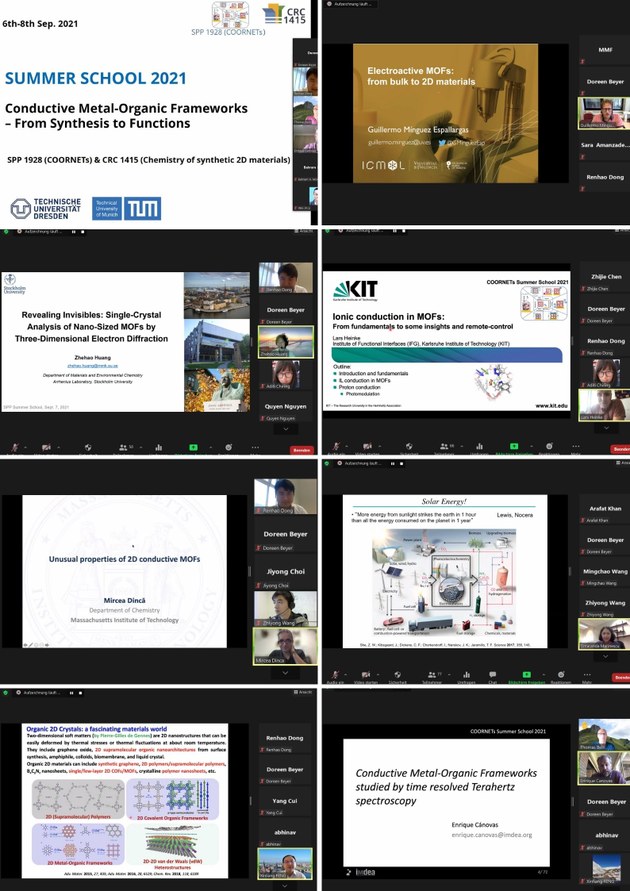Toggle video camera in Solar Energy meeting toolbar
The width and height of the screenshot is (630, 891).
[x=369, y=676]
